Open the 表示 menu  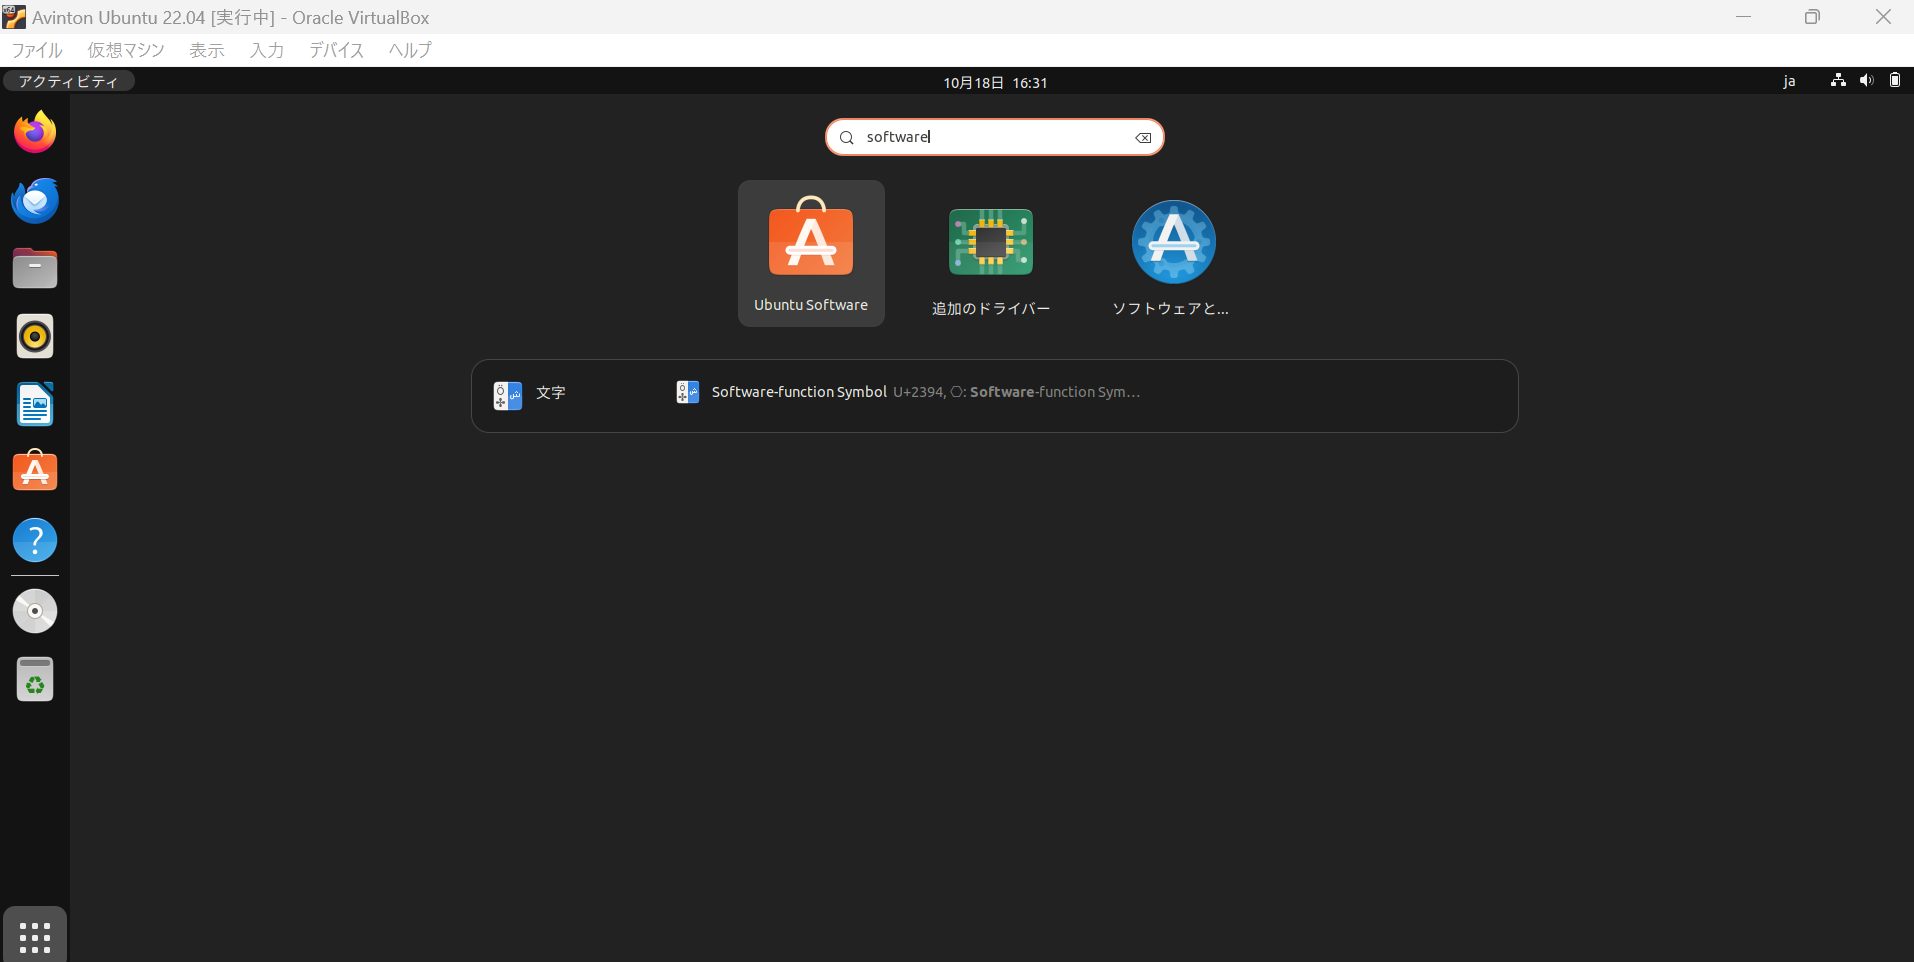tap(207, 50)
